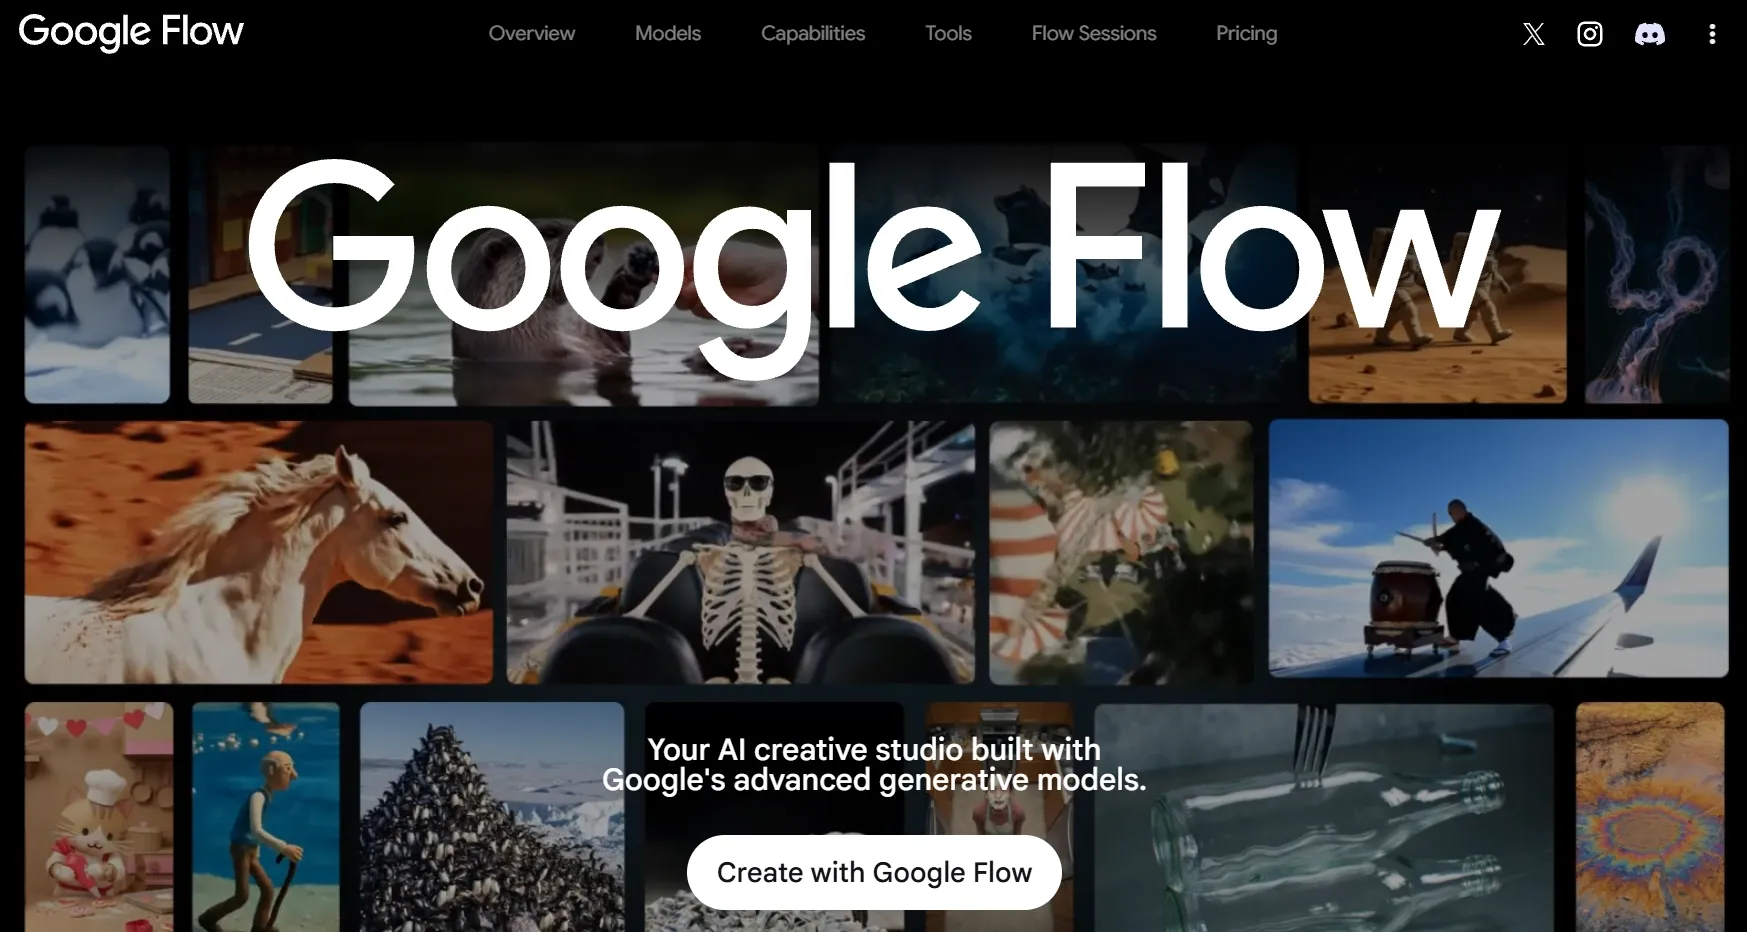Select the drummer on airplane wing thumbnail
Viewport: 1747px width, 932px height.
coord(1498,548)
